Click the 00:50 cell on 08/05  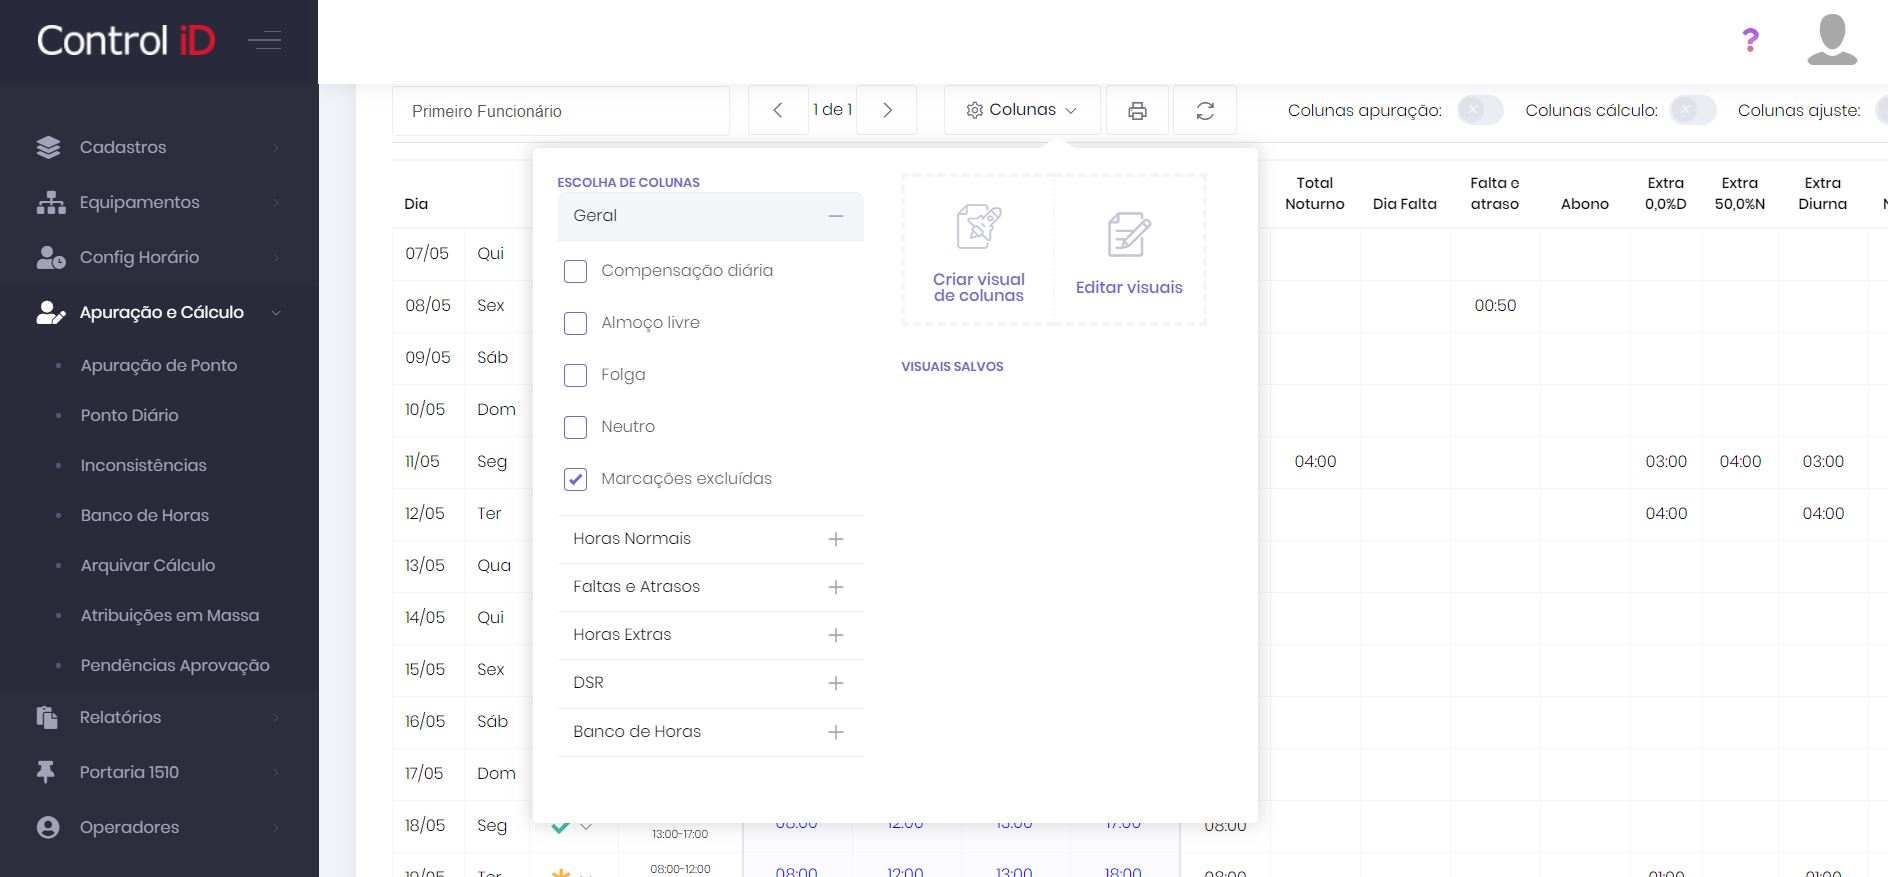1495,305
